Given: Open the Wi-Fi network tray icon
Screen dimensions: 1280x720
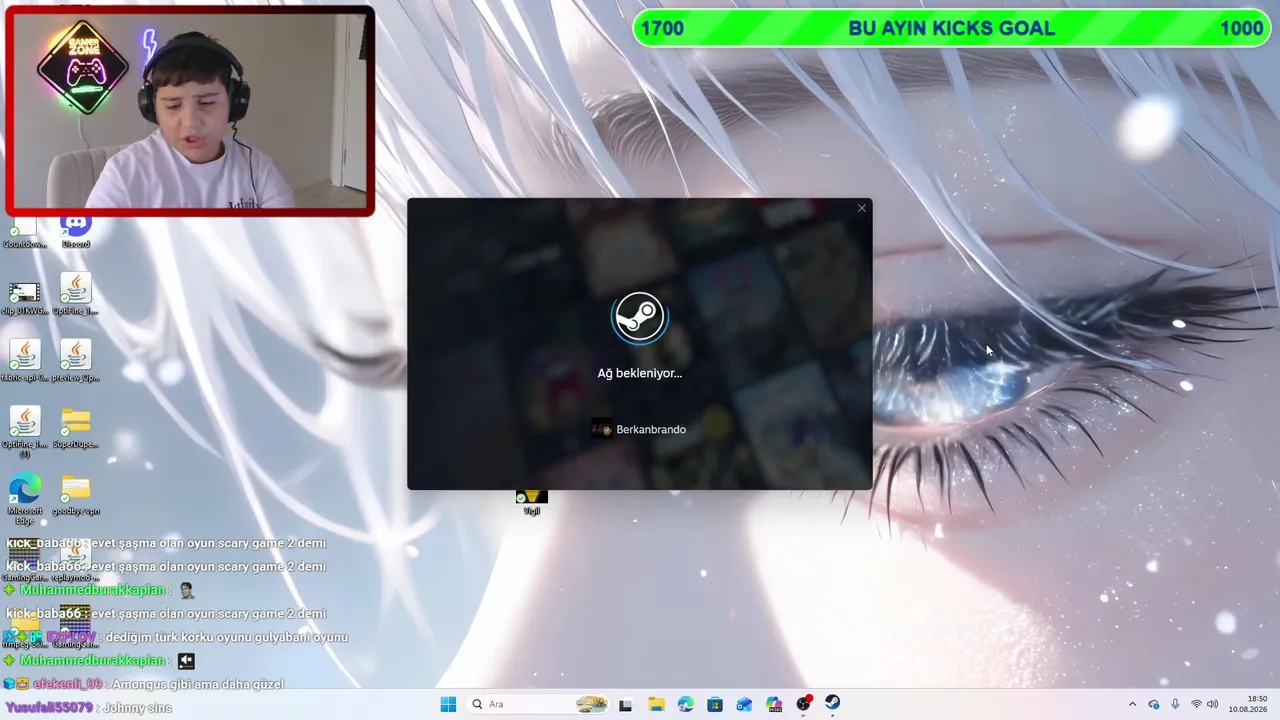Looking at the screenshot, I should pyautogui.click(x=1196, y=704).
